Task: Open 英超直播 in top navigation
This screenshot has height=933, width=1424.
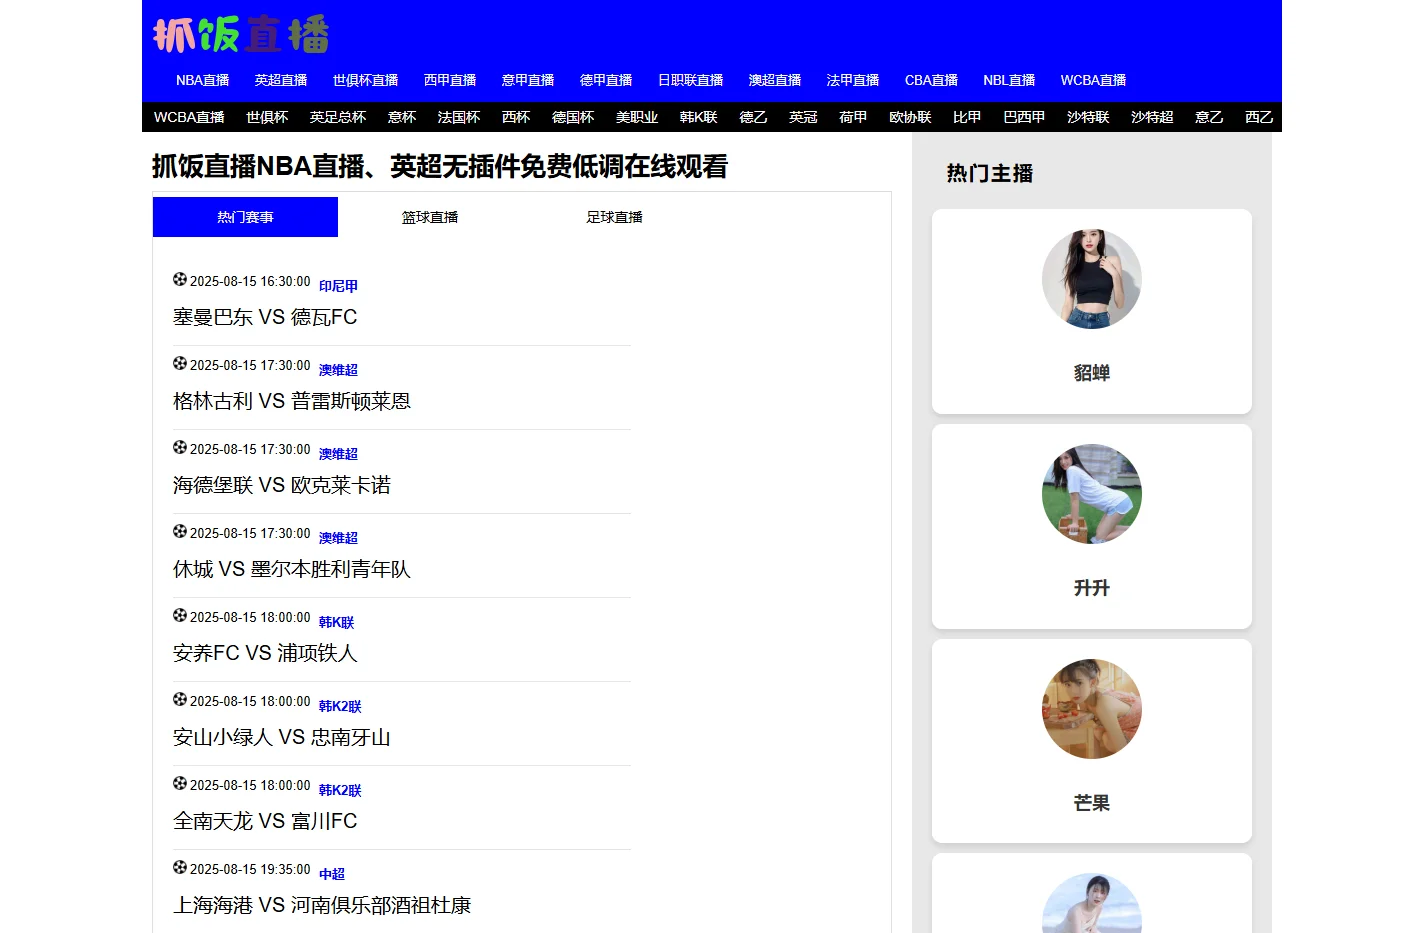Action: coord(281,80)
